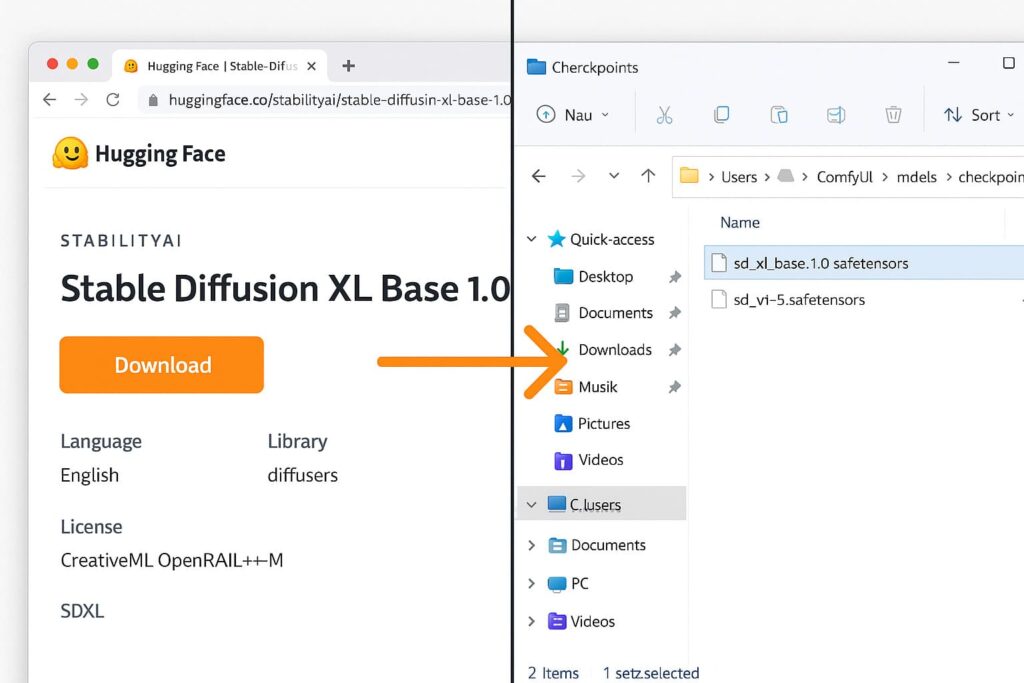
Task: Go back in the browser
Action: pos(50,99)
